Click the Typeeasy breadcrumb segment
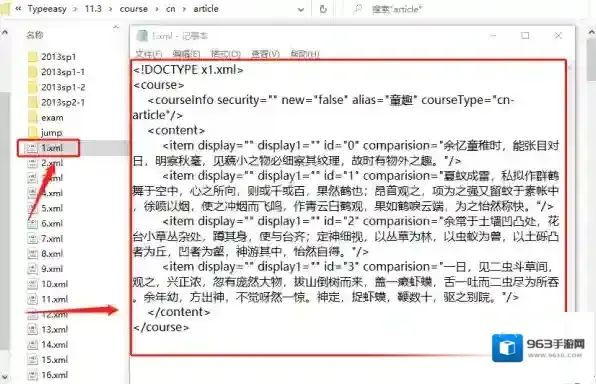The height and width of the screenshot is (384, 596). 47,9
